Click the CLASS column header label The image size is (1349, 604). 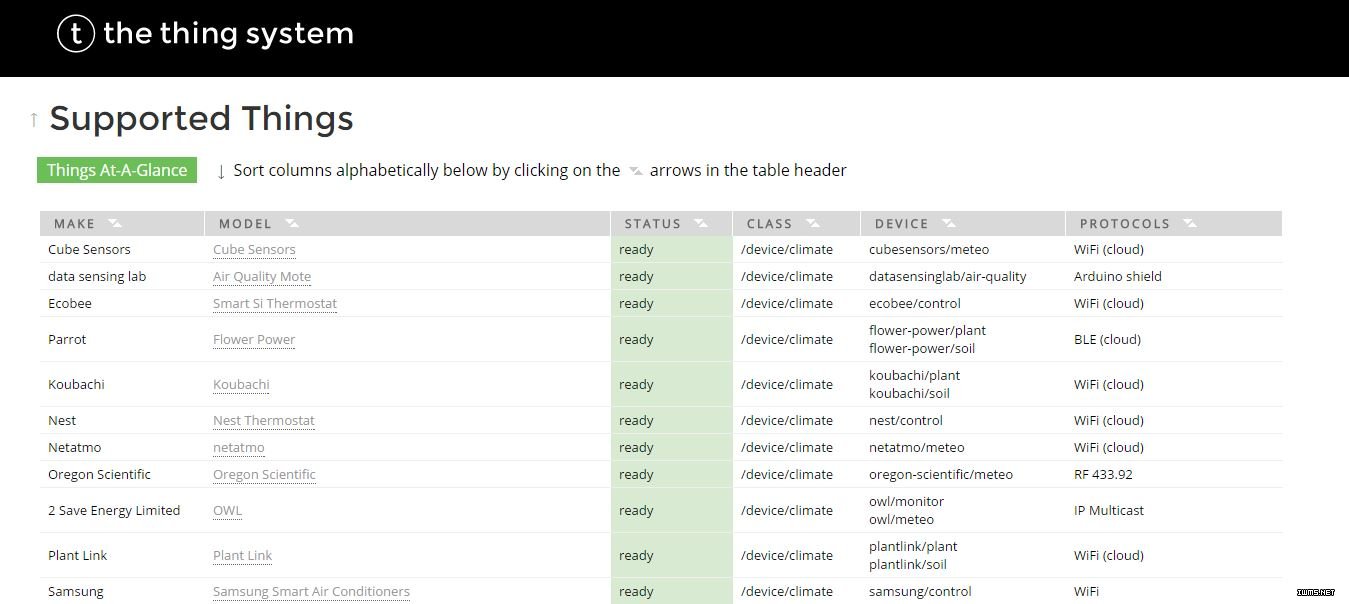tap(770, 224)
